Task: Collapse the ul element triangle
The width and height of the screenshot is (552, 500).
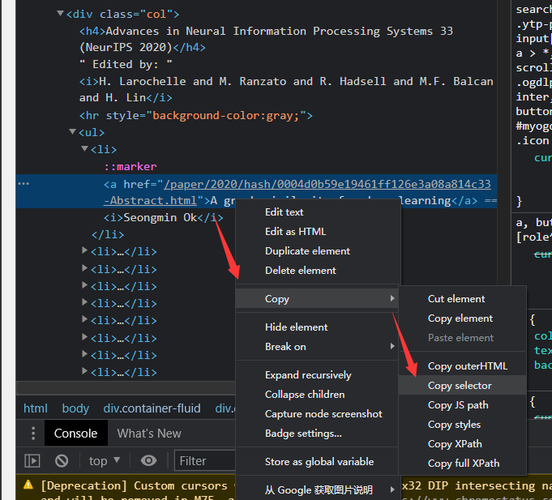Action: (x=73, y=132)
